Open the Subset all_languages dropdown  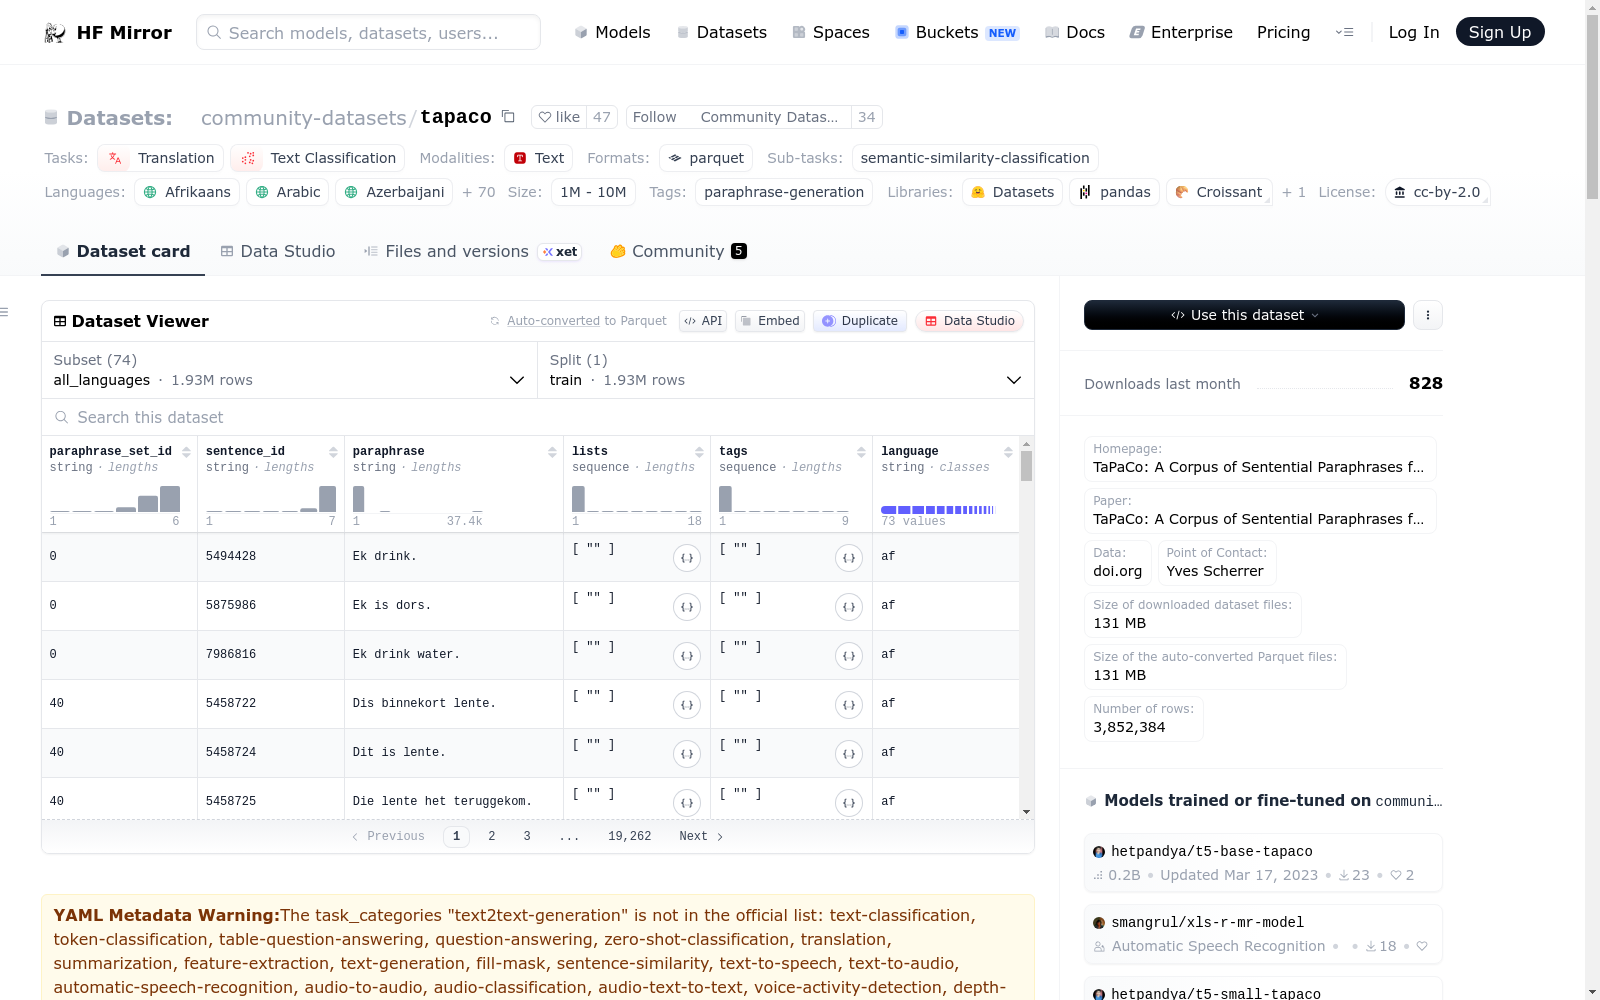[290, 370]
